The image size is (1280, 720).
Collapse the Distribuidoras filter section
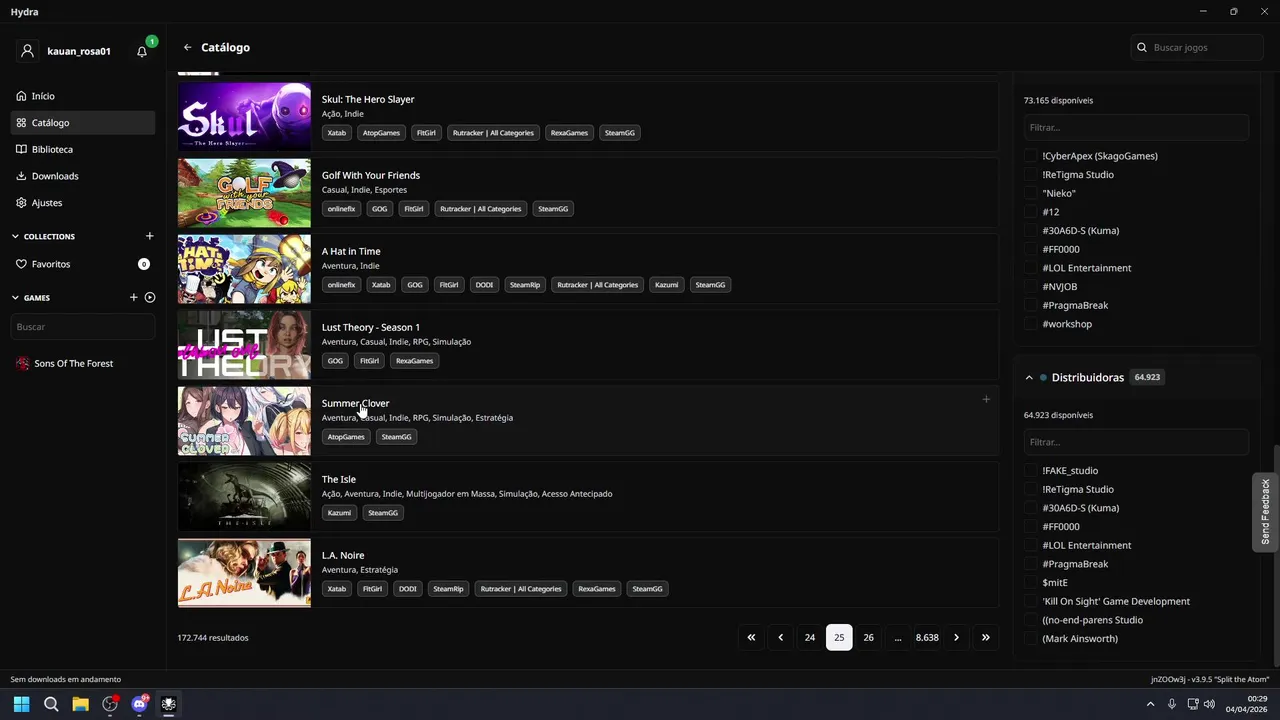point(1029,377)
